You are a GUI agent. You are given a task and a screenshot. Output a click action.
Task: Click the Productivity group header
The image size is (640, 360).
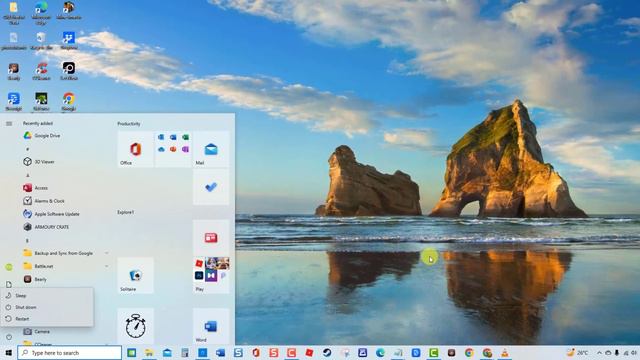point(129,124)
